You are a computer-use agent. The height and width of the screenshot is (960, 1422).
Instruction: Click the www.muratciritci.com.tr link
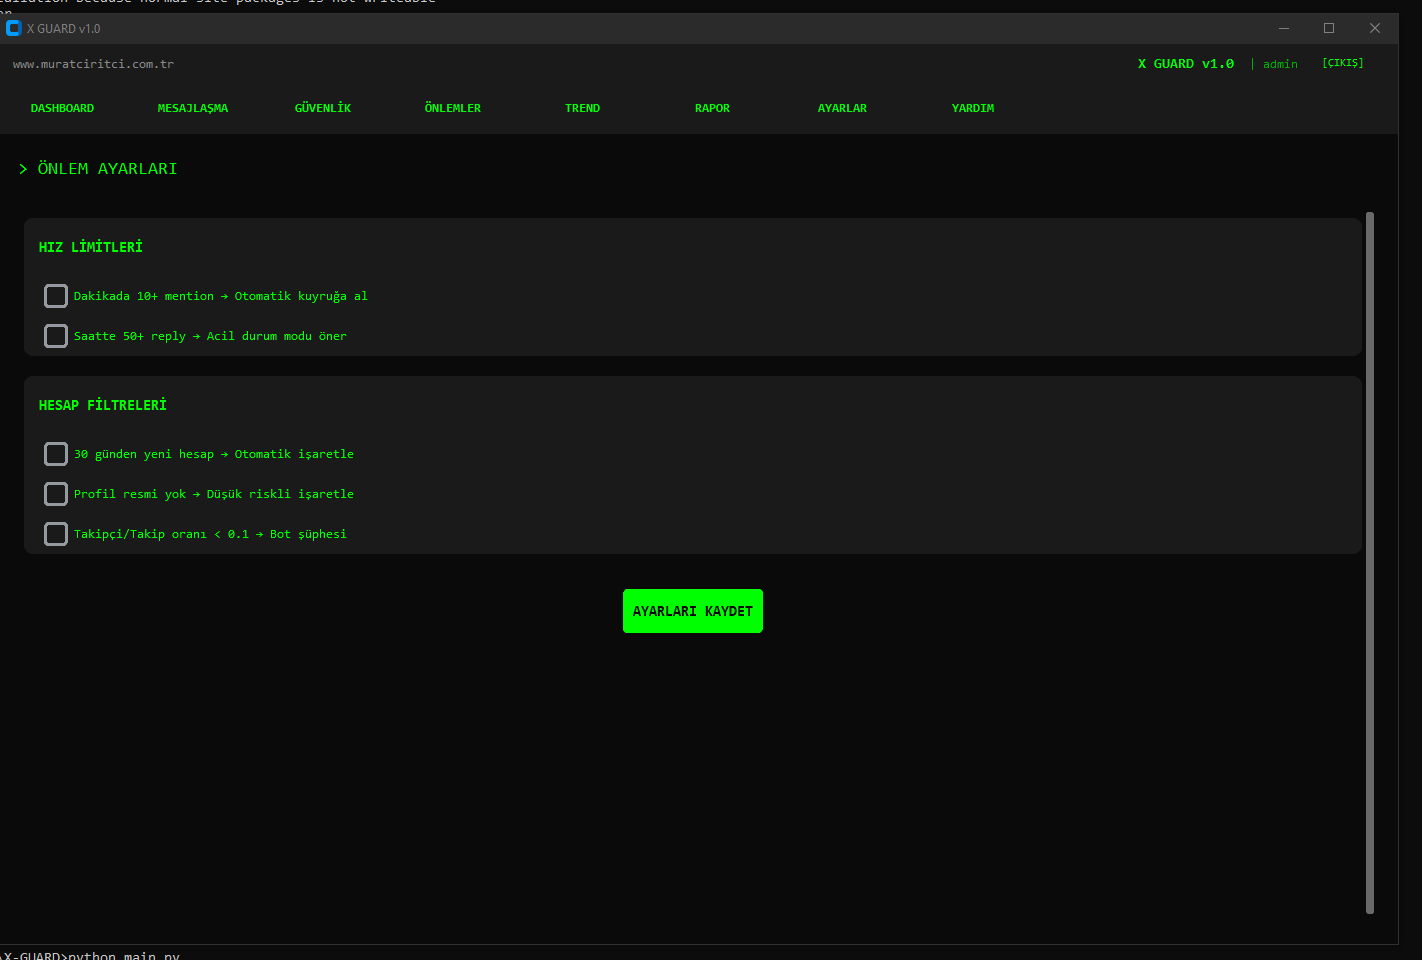(93, 64)
